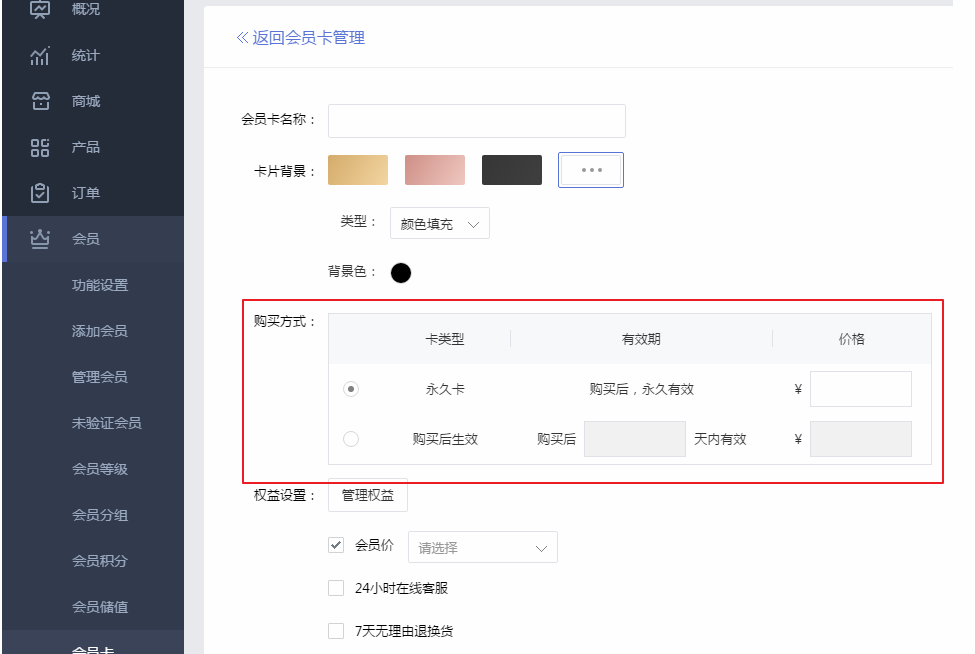Image resolution: width=975 pixels, height=654 pixels.
Task: Select the 永久卡 radio button
Action: coord(351,389)
